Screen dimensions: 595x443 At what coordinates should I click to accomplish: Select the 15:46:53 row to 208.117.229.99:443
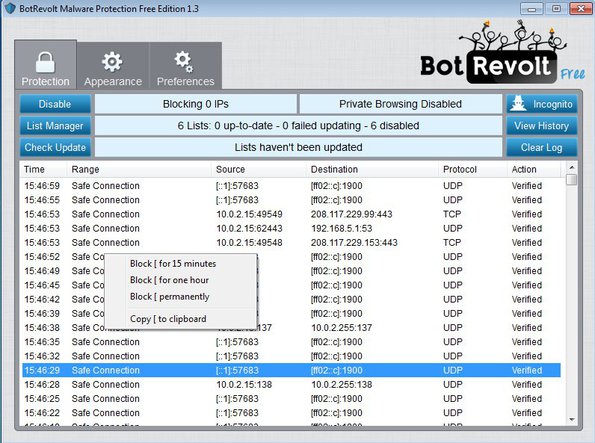coord(291,214)
